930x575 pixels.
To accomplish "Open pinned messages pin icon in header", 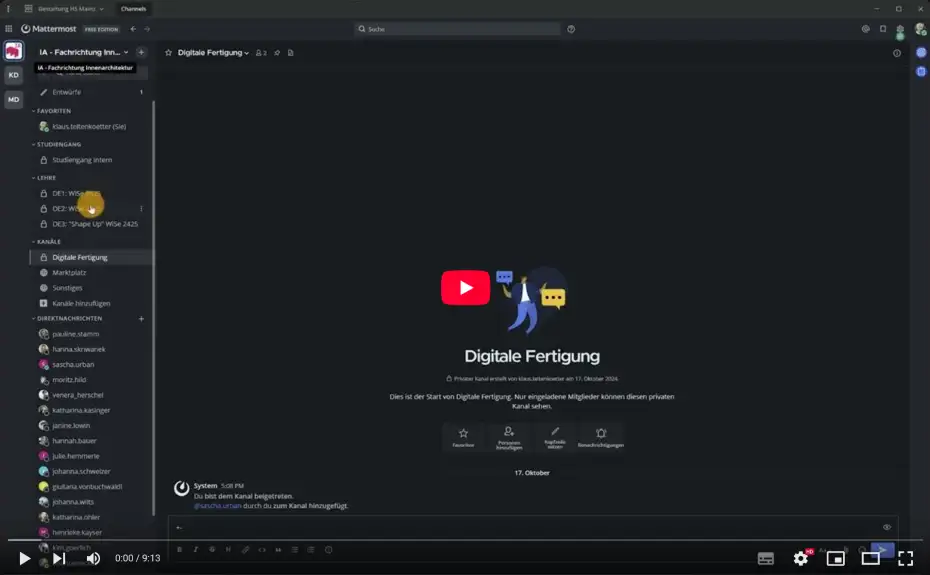I will (x=277, y=53).
